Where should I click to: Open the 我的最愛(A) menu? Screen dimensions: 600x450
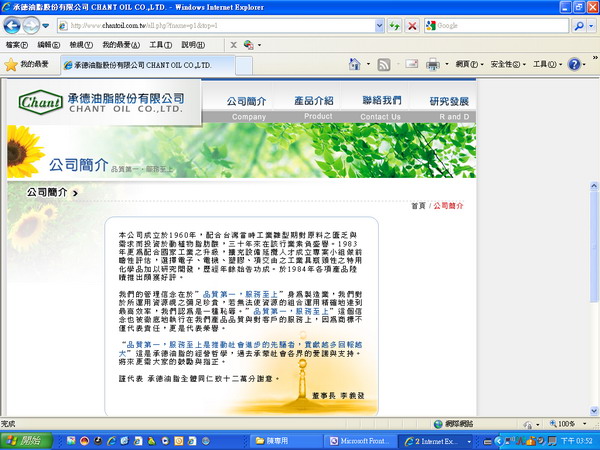coord(121,45)
